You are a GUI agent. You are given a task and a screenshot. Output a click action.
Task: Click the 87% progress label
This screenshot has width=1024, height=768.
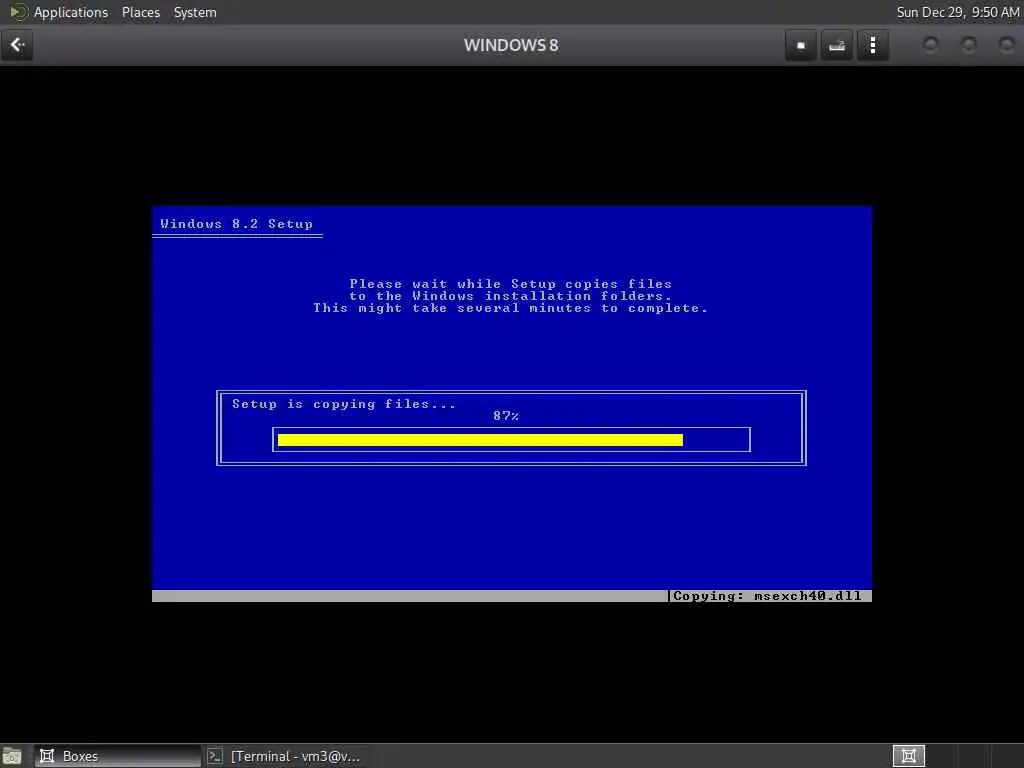[506, 416]
